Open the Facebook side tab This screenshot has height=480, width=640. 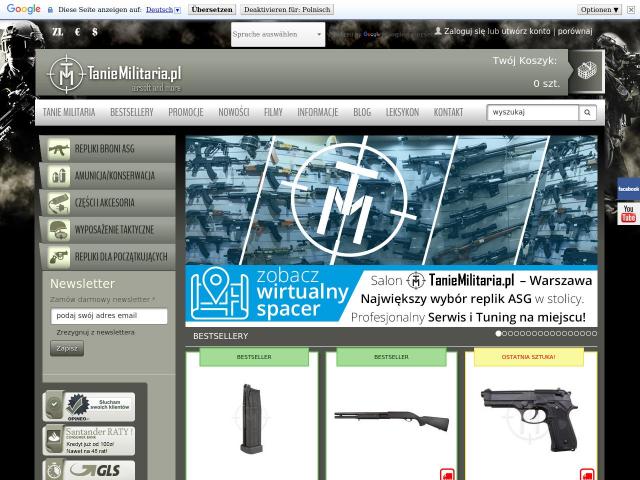(x=628, y=189)
